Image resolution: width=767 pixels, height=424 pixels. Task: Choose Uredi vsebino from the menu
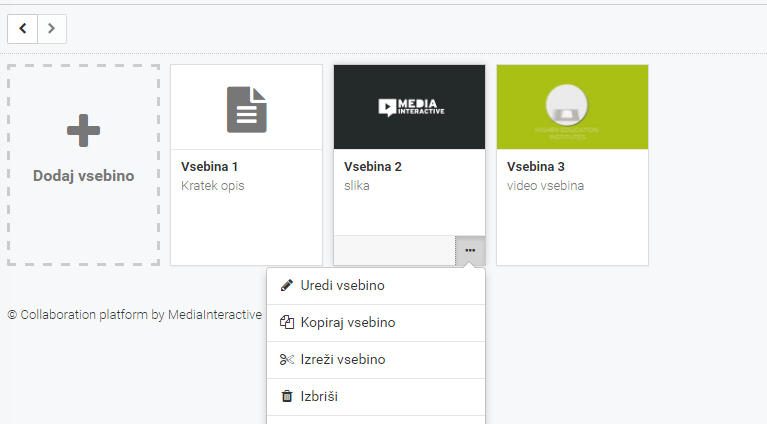[x=376, y=286]
